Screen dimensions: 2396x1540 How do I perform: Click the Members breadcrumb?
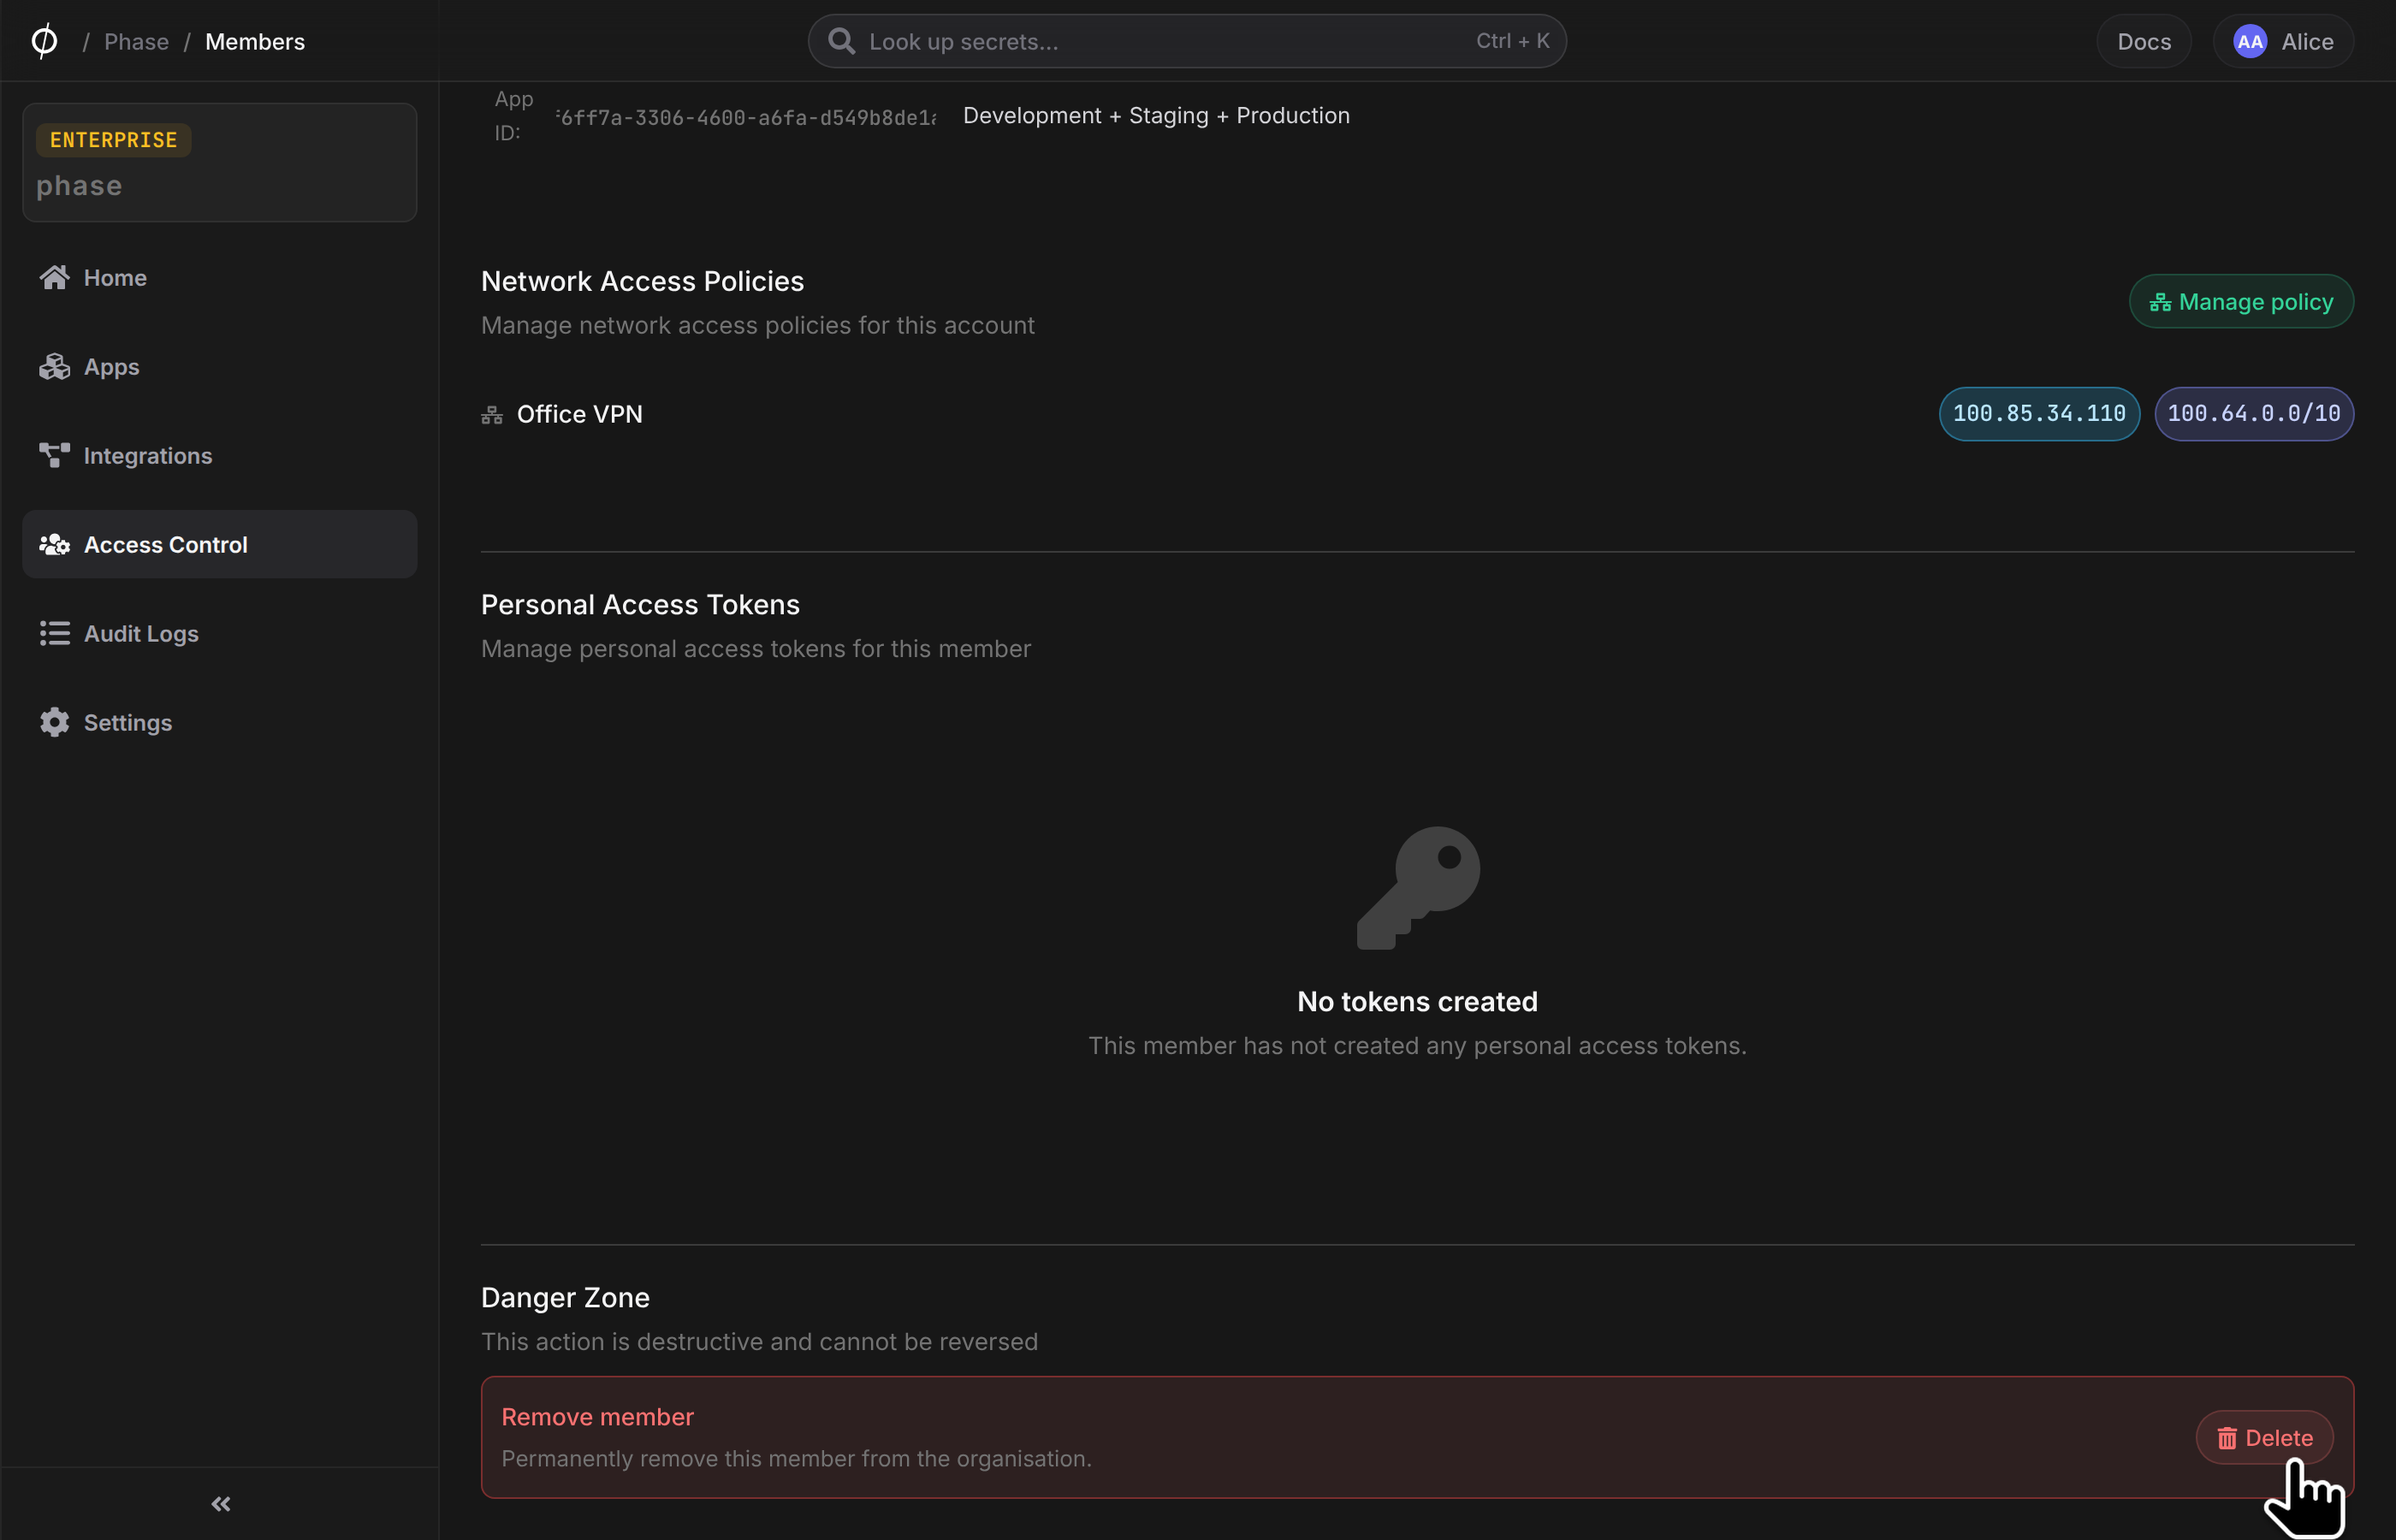coord(255,41)
